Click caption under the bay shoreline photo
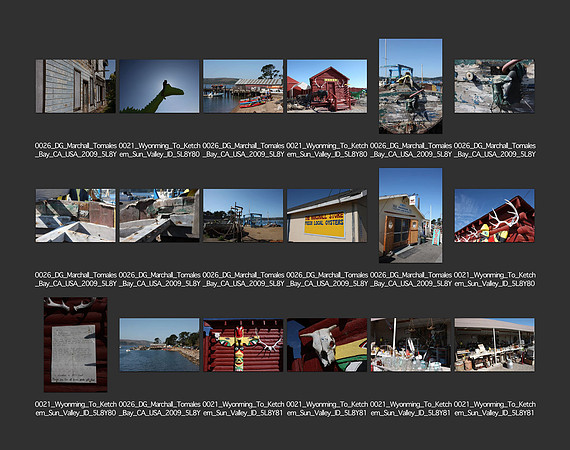The height and width of the screenshot is (450, 570). [159, 409]
